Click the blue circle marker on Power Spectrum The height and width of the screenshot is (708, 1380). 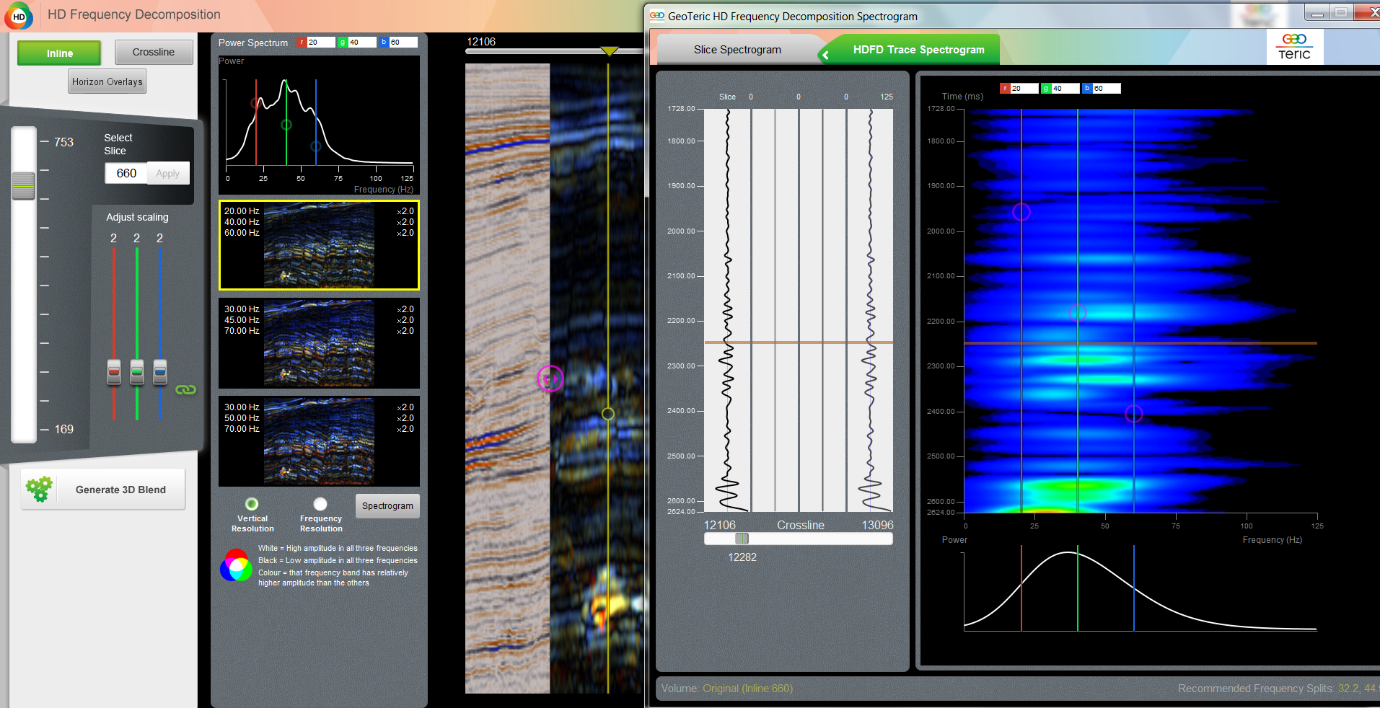(315, 146)
